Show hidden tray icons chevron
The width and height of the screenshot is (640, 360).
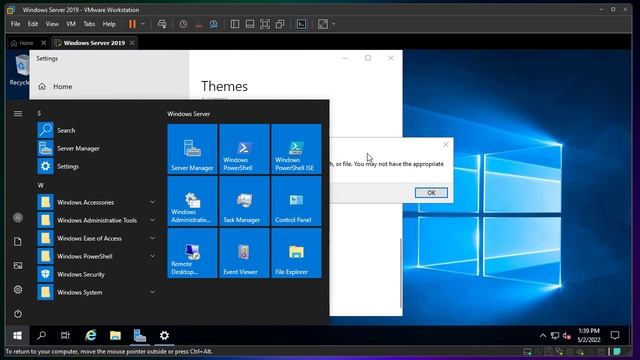pyautogui.click(x=543, y=336)
